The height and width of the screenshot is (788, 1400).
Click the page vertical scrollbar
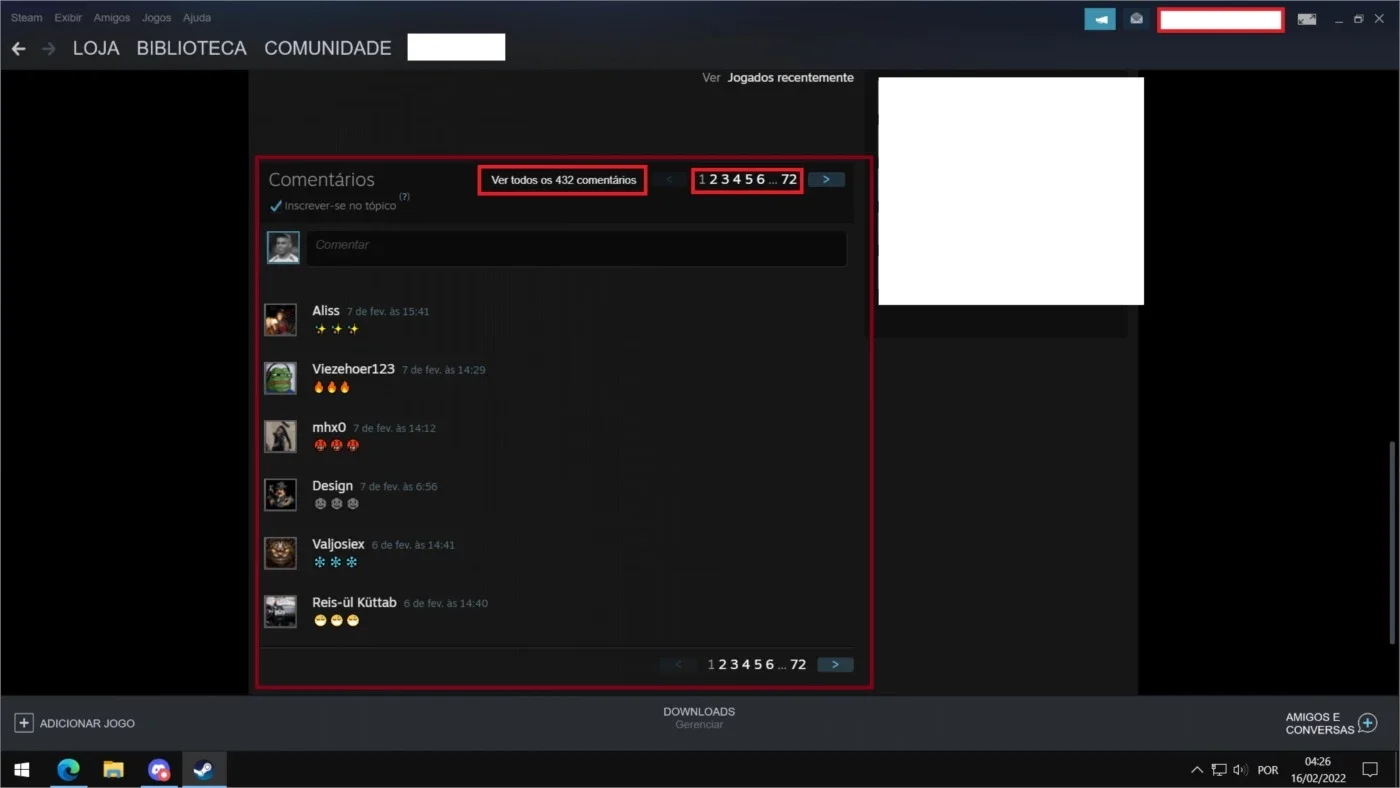coord(1394,542)
